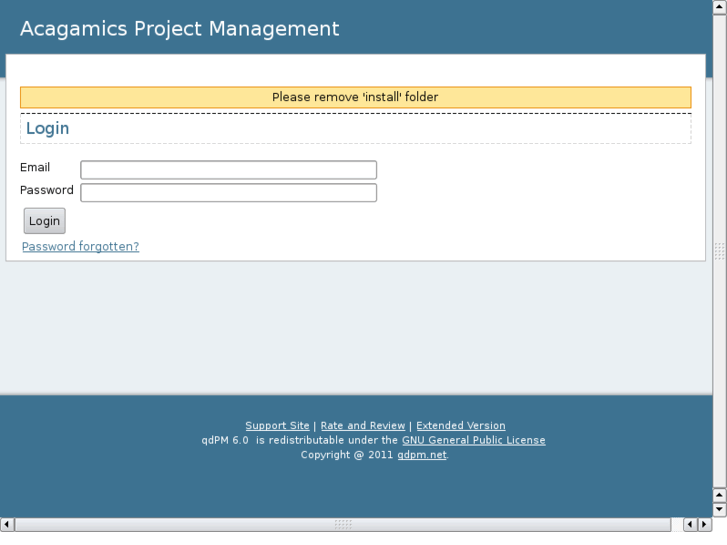
Task: Click the 'Acagamics Project Management' header title
Action: (x=179, y=29)
